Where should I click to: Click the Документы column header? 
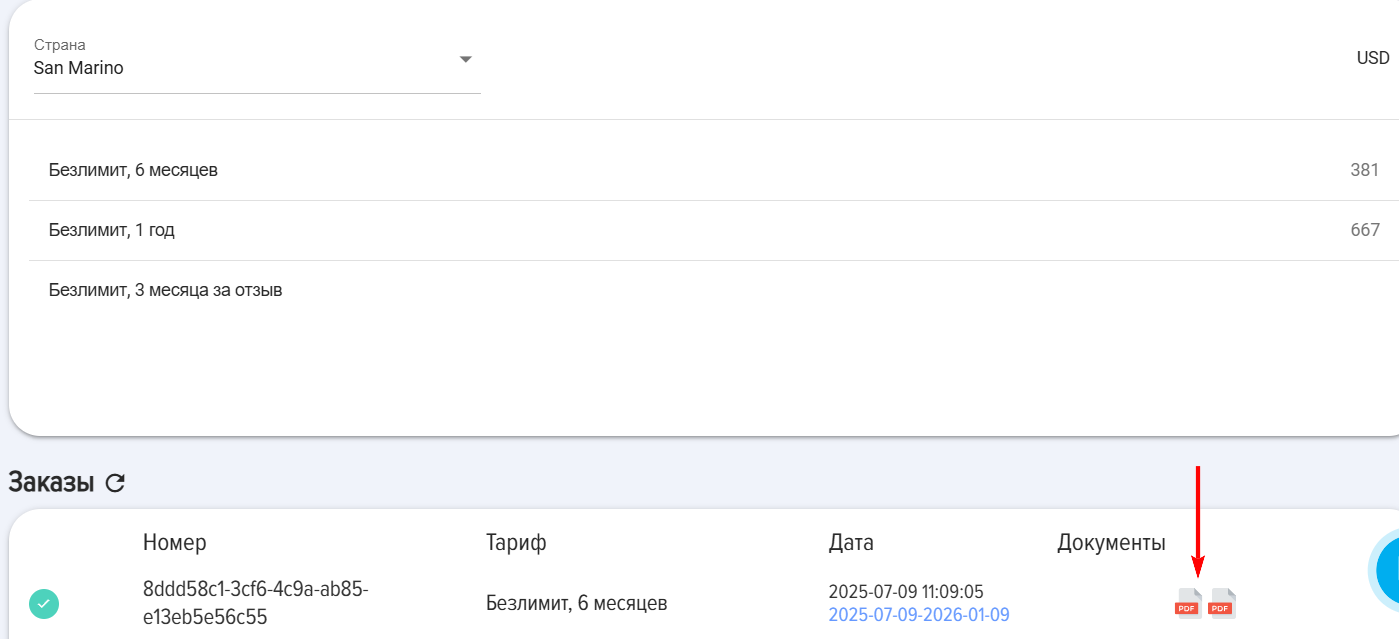point(1111,543)
